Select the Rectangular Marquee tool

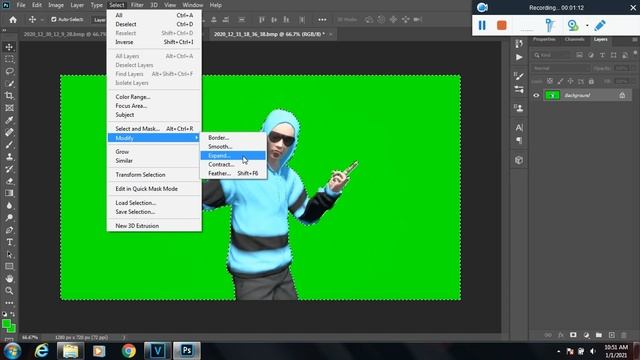[x=9, y=59]
